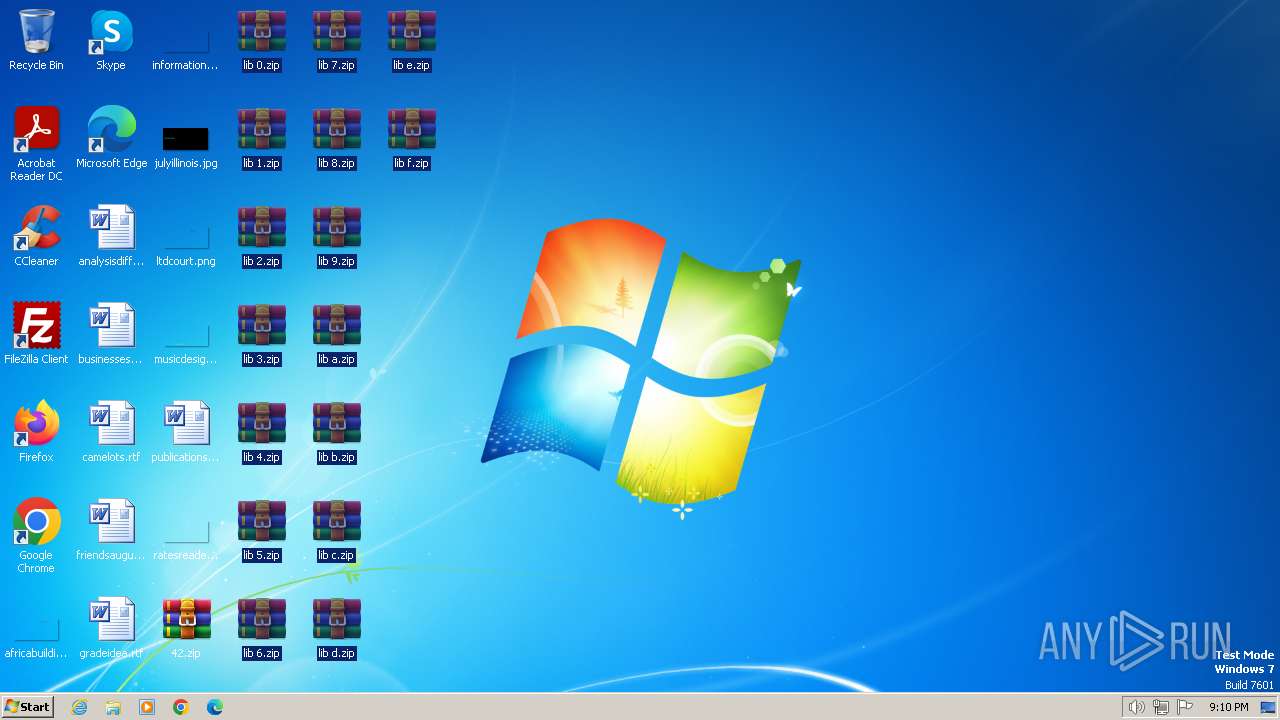1280x720 pixels.
Task: Launch Chrome from the taskbar
Action: point(181,707)
